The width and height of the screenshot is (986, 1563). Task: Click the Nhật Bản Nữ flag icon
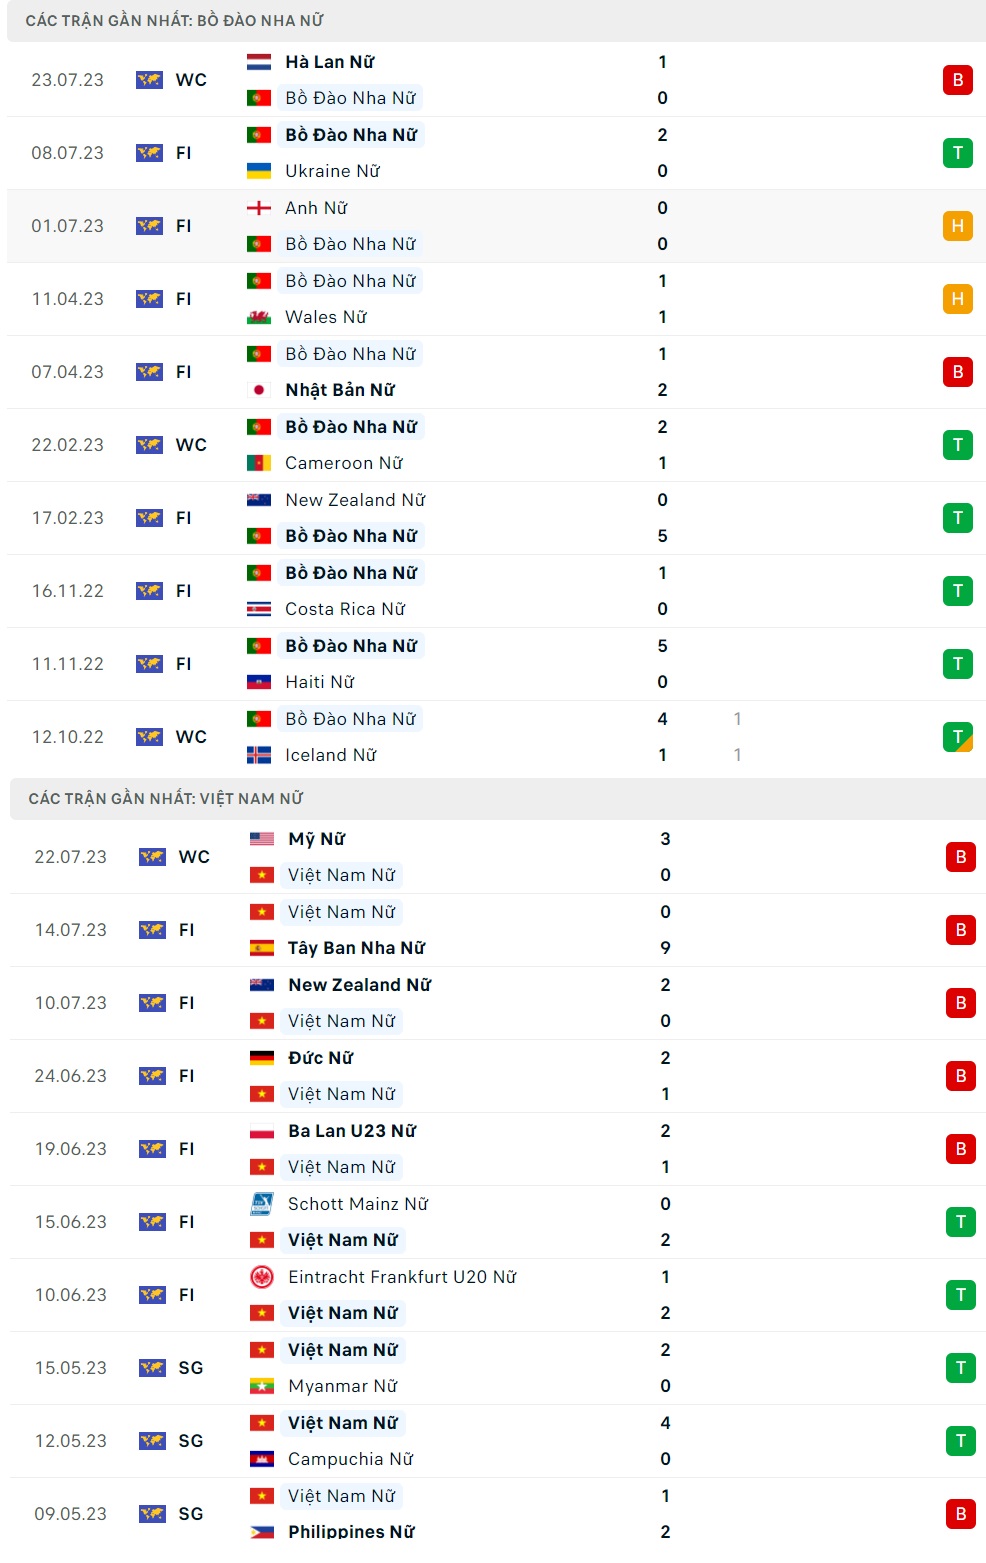(258, 390)
